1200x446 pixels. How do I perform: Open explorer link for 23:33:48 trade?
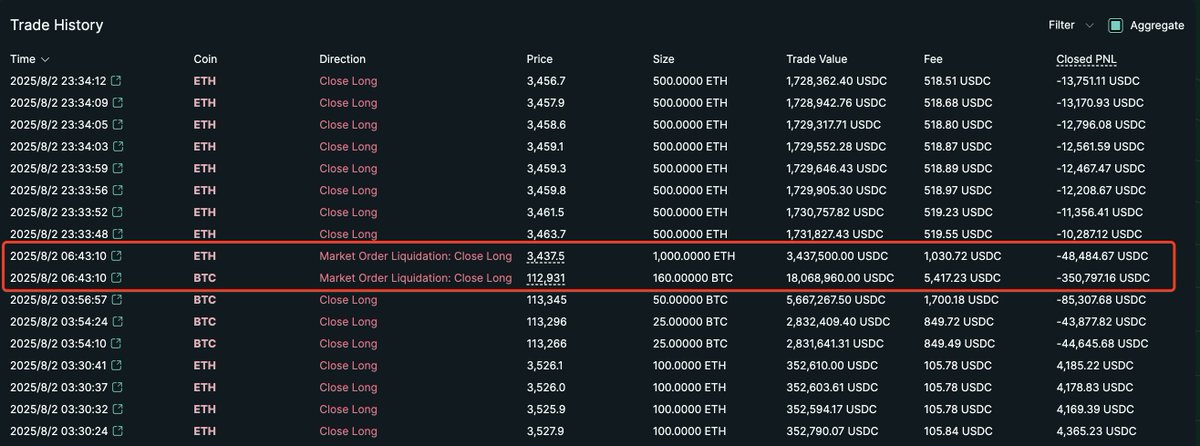click(x=117, y=234)
